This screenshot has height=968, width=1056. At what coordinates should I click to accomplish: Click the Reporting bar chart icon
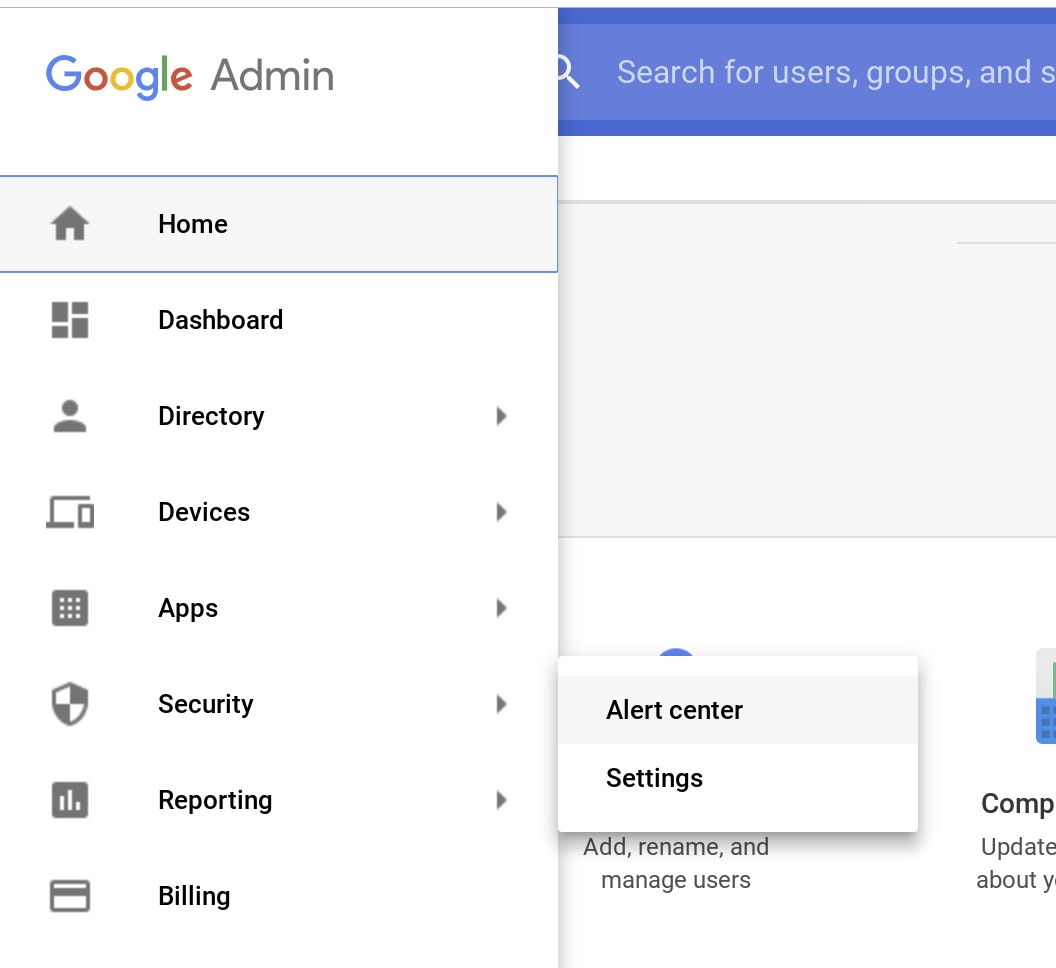[70, 800]
